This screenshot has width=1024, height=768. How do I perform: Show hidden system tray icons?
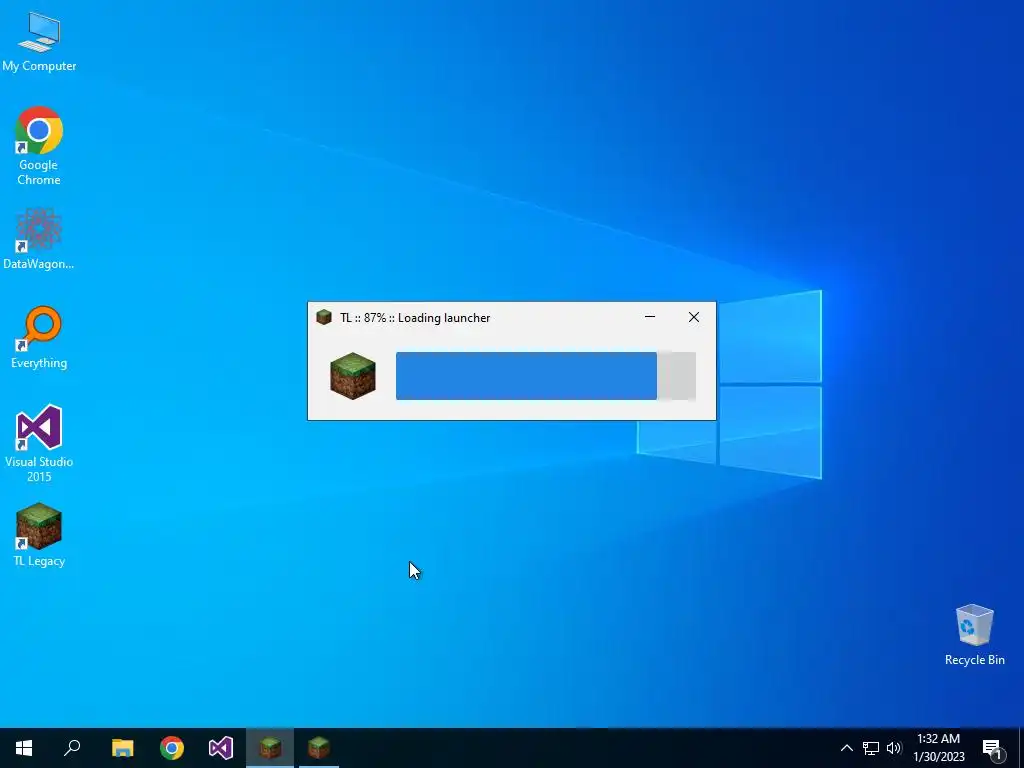coord(846,748)
